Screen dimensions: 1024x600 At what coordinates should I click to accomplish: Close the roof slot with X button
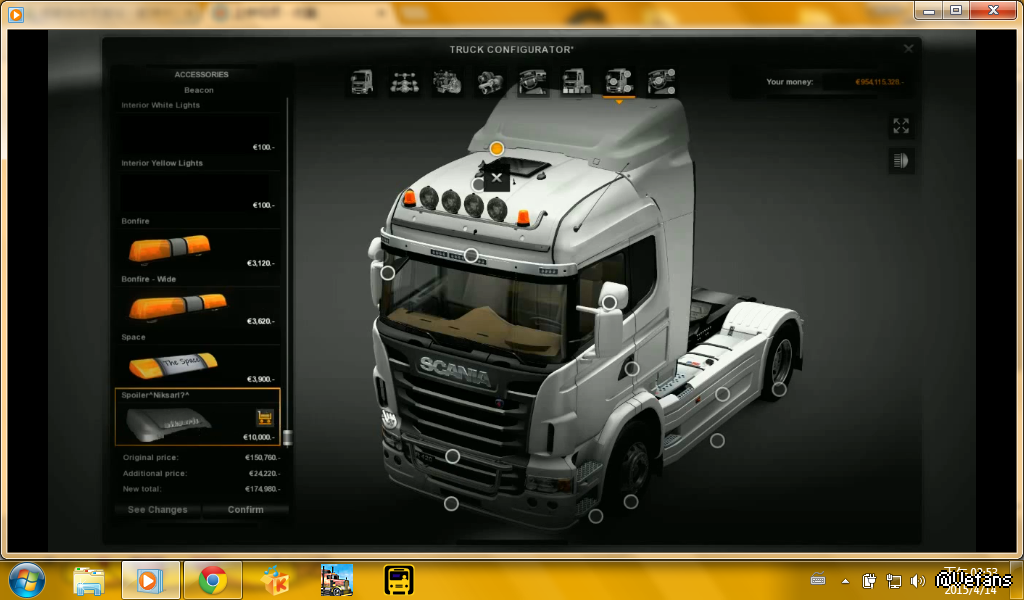(x=497, y=177)
